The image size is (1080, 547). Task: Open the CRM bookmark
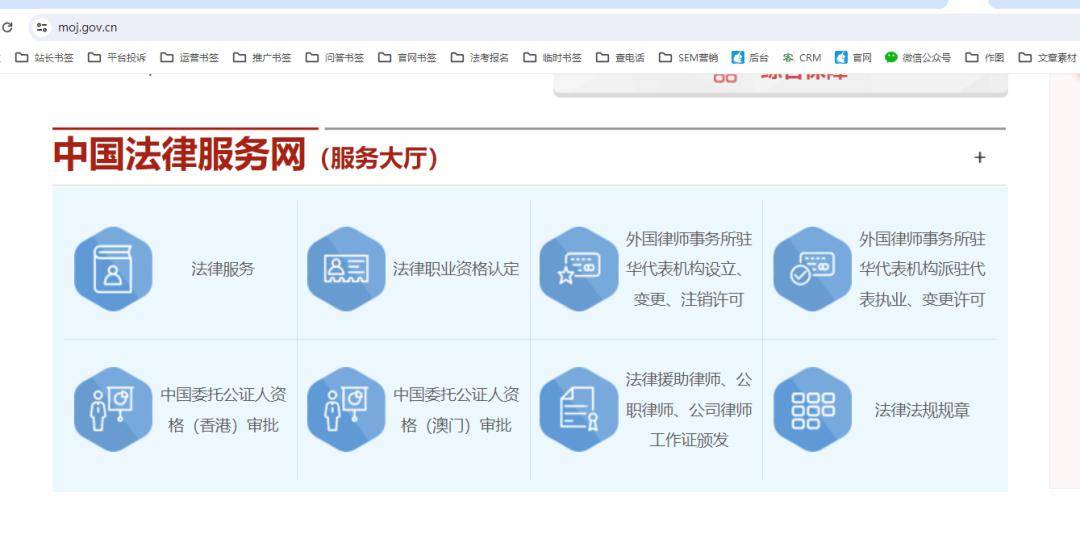coord(802,57)
